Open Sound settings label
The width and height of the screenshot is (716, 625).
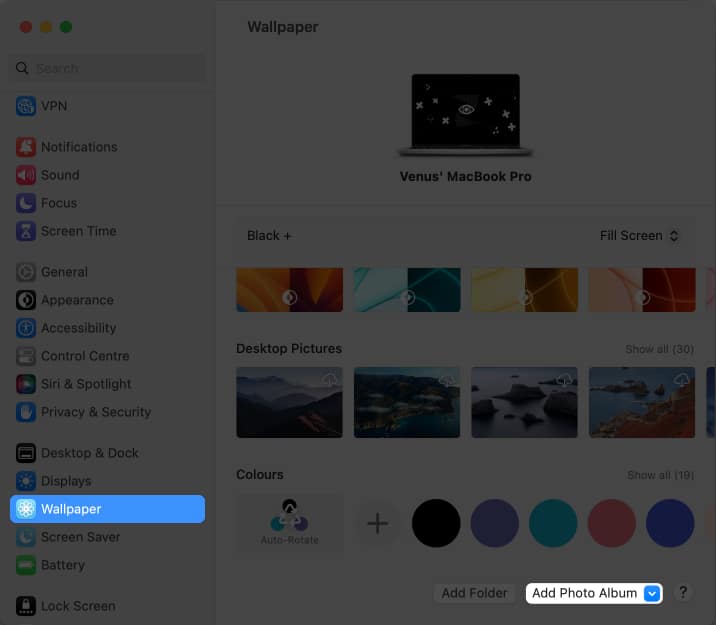[60, 175]
